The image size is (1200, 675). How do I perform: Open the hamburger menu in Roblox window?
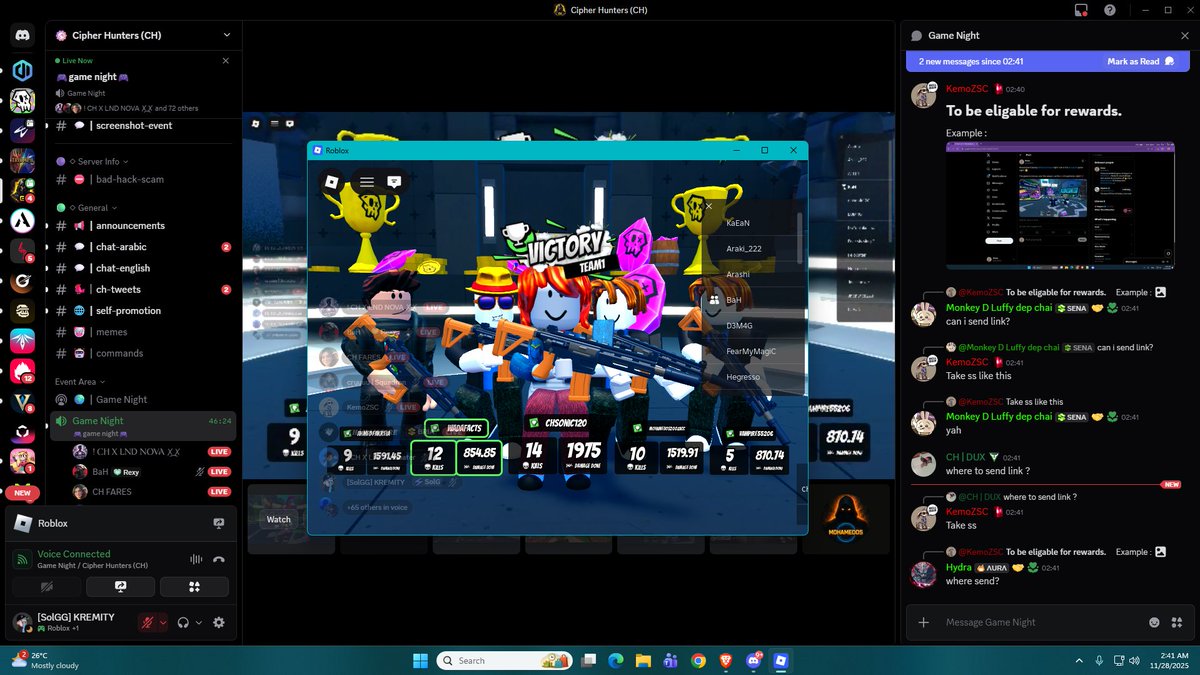367,182
